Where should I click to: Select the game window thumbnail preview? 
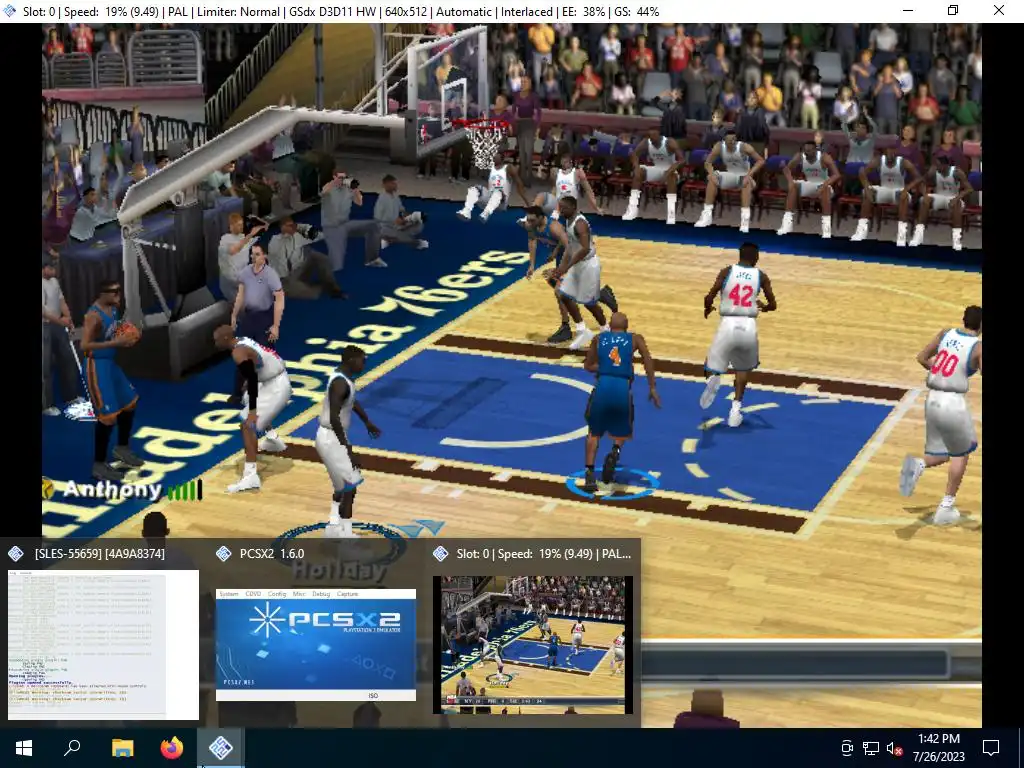click(x=533, y=645)
